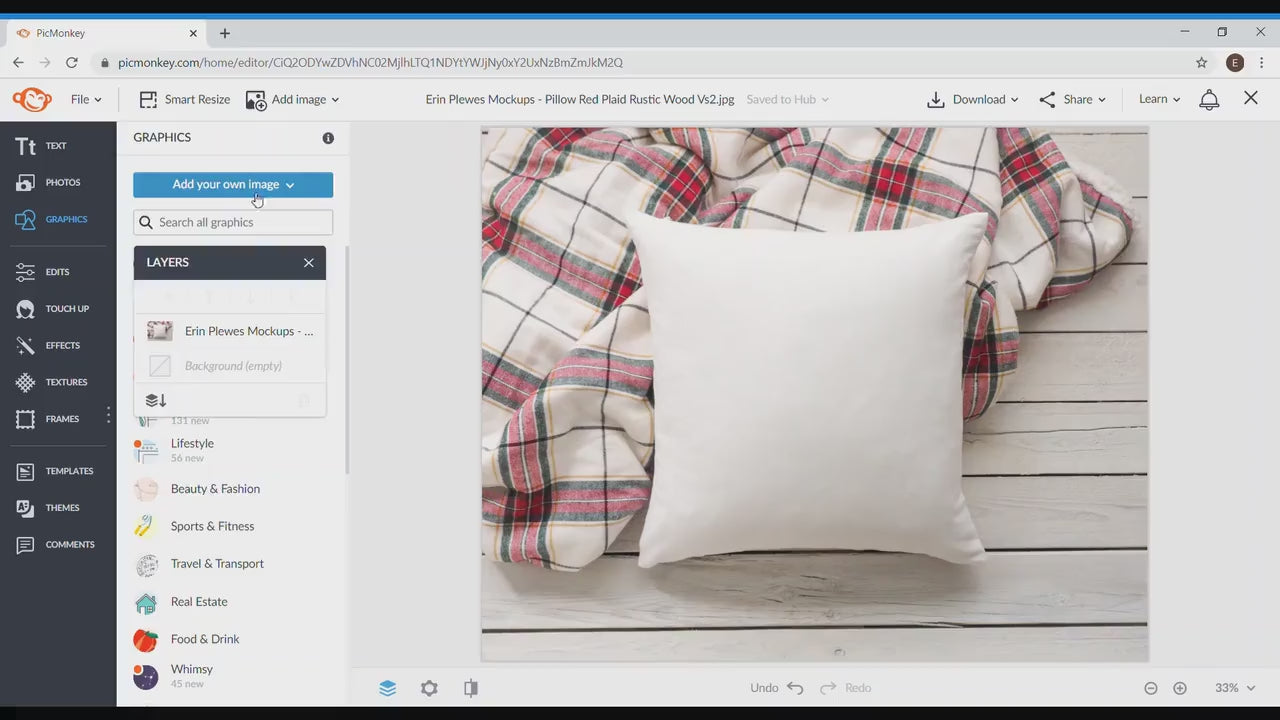Open the Download dropdown menu
The height and width of the screenshot is (720, 1280).
tap(973, 99)
